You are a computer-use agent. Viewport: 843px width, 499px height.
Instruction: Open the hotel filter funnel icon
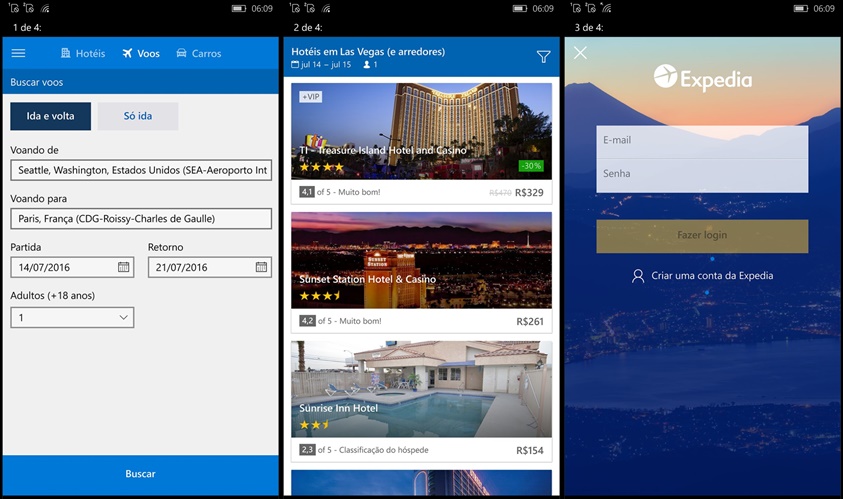(x=544, y=56)
